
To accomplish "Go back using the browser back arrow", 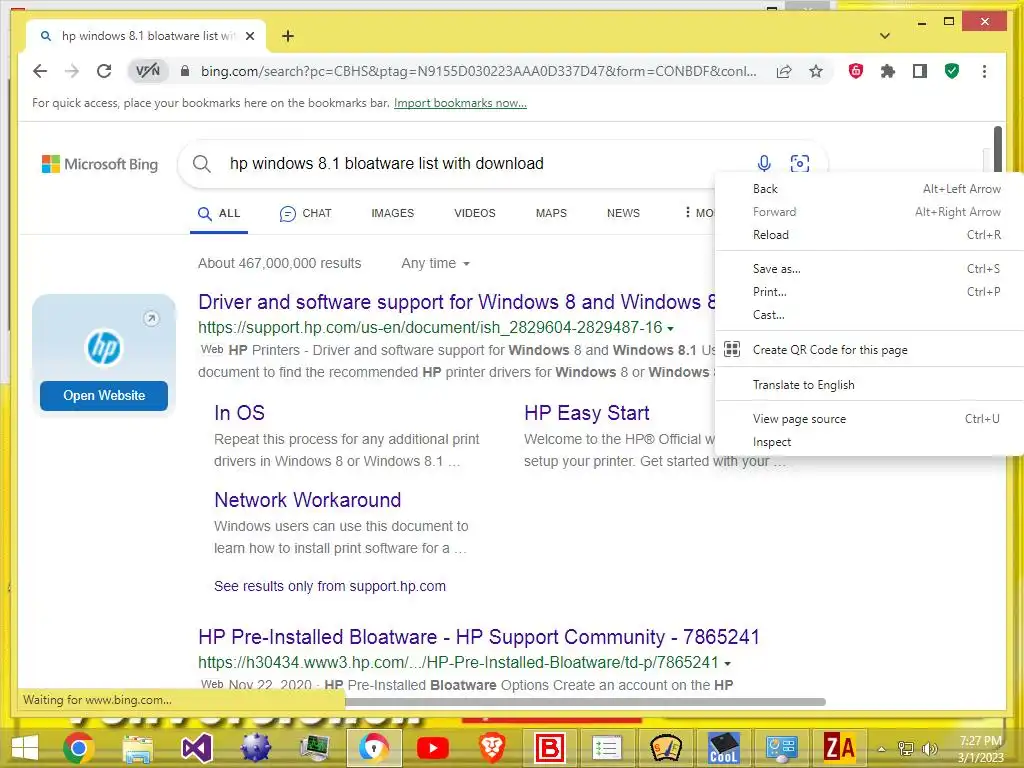I will tap(40, 71).
